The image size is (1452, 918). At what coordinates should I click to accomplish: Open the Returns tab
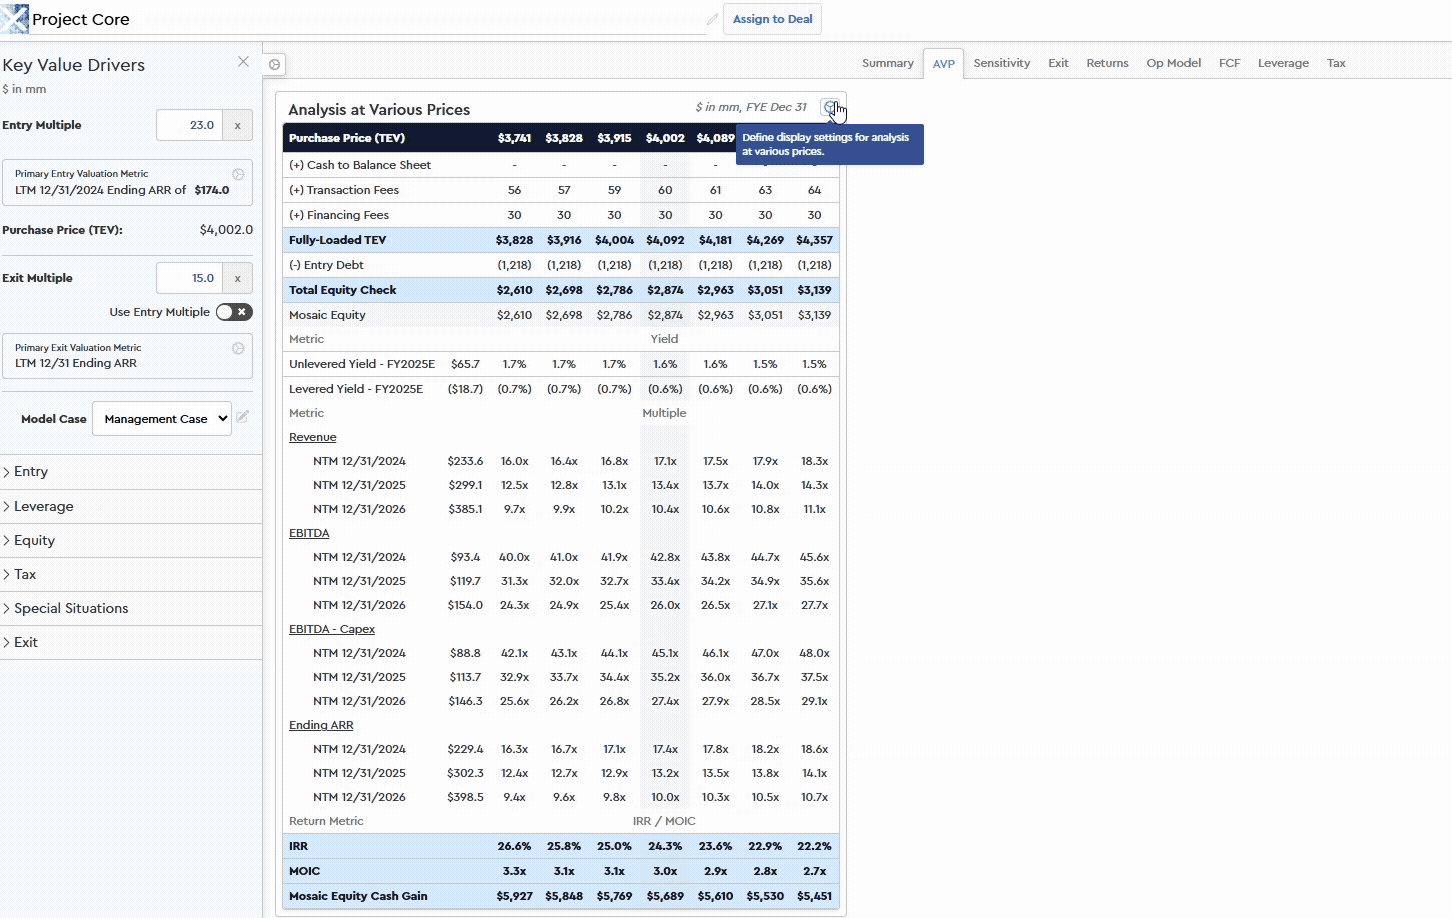pos(1107,63)
